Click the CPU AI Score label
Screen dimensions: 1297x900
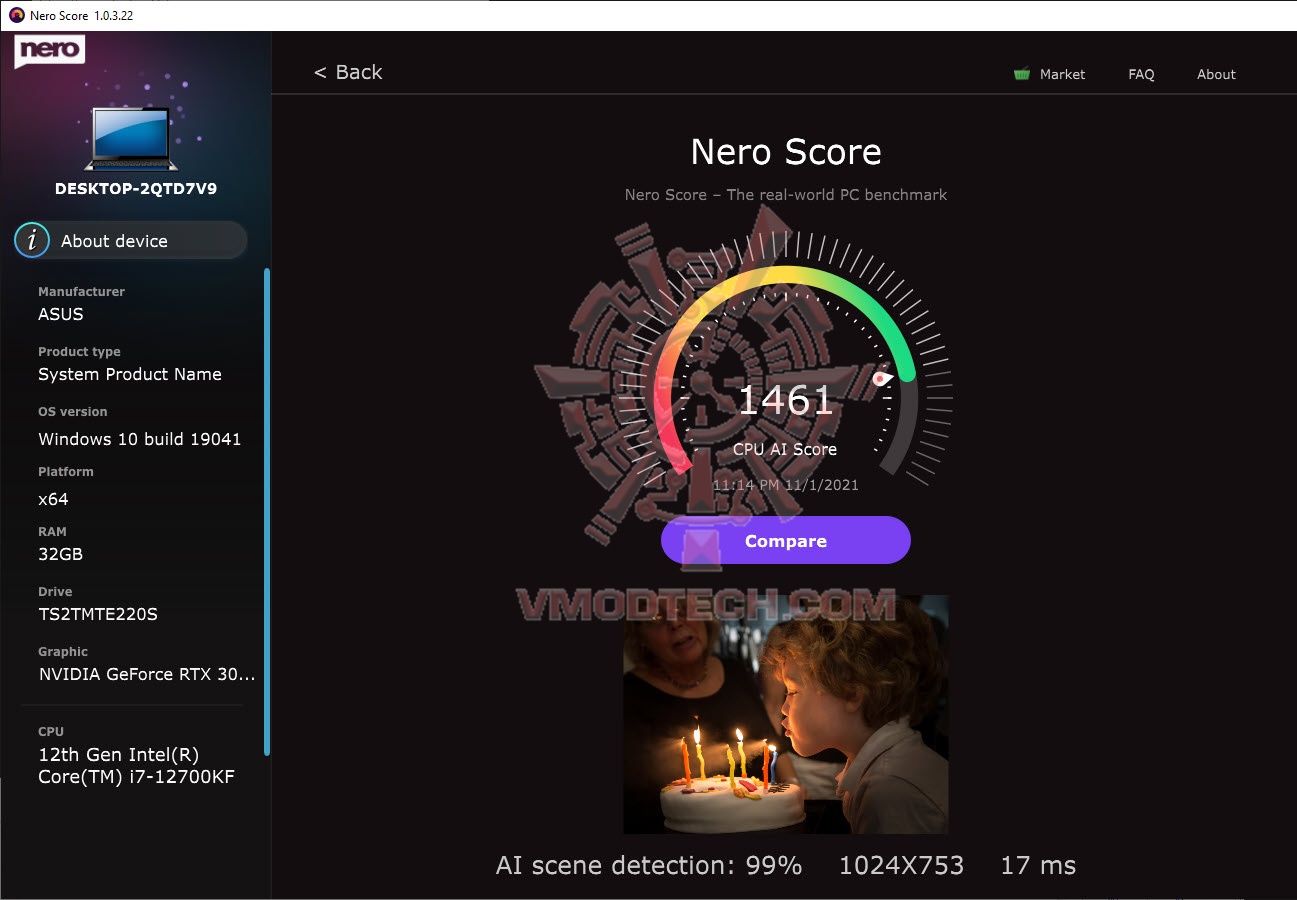[785, 449]
